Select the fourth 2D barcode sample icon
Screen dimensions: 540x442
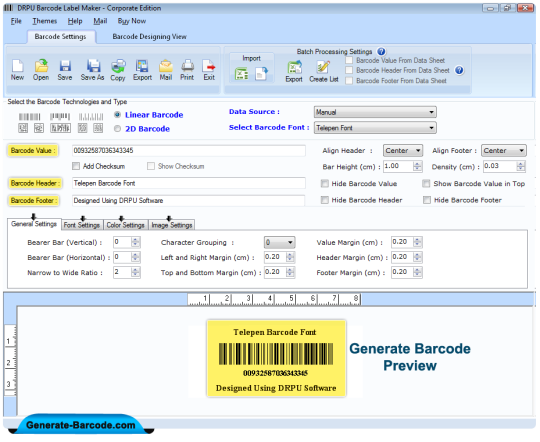pyautogui.click(x=82, y=129)
